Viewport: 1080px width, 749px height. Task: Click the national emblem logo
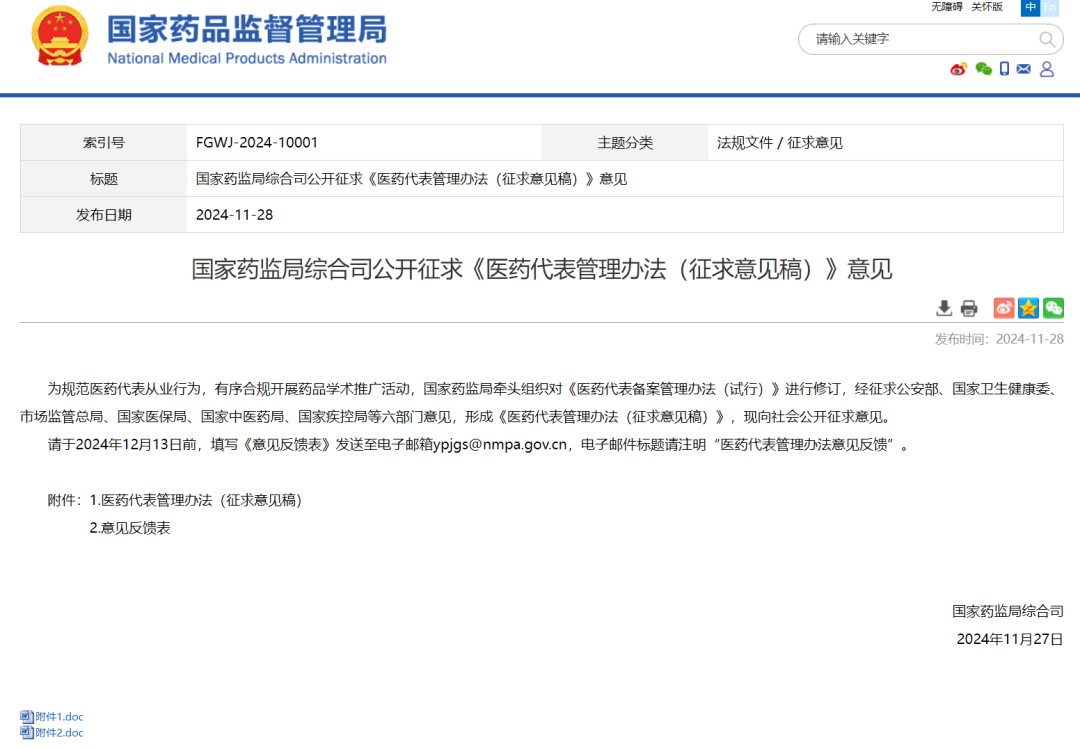pos(60,36)
